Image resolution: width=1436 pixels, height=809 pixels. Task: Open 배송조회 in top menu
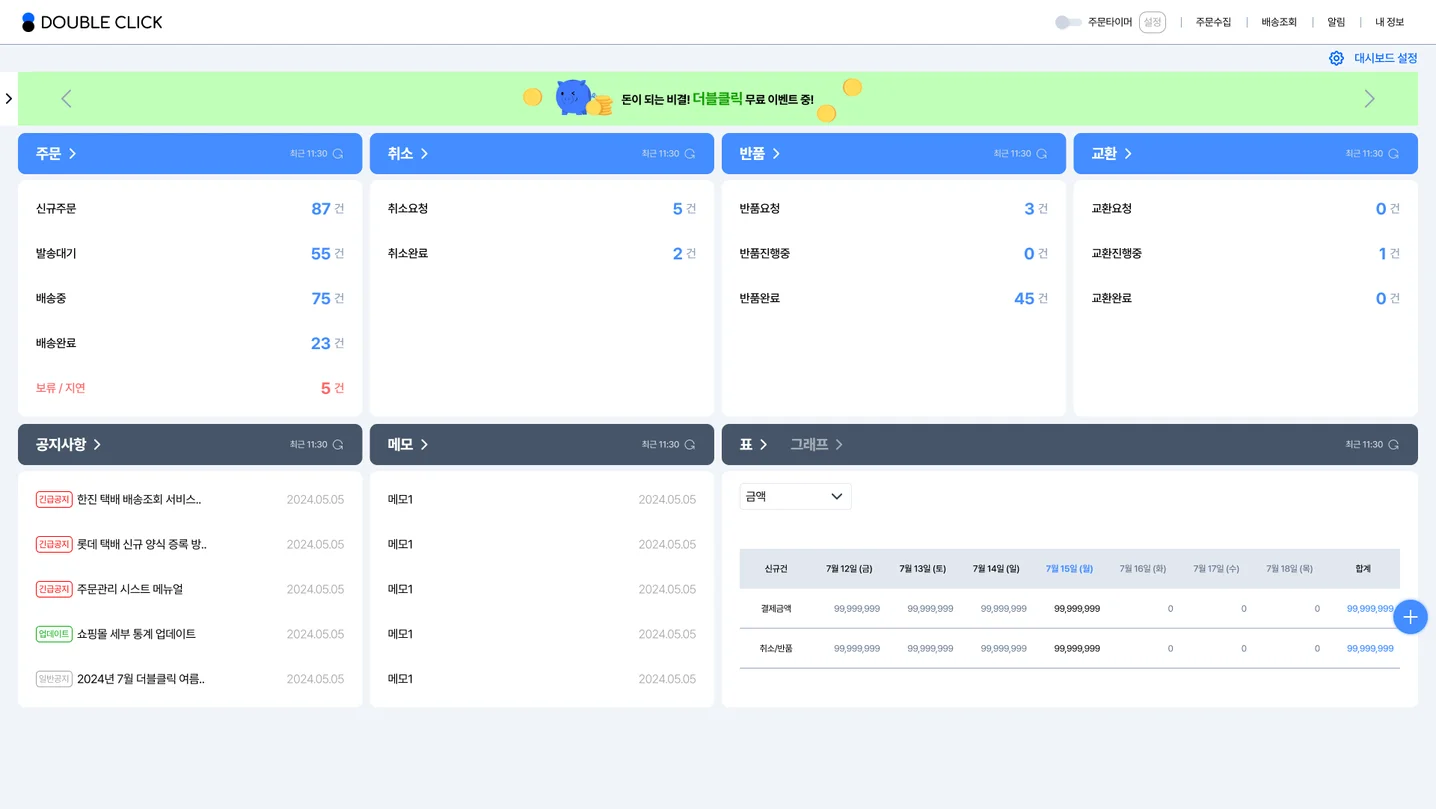[1279, 22]
